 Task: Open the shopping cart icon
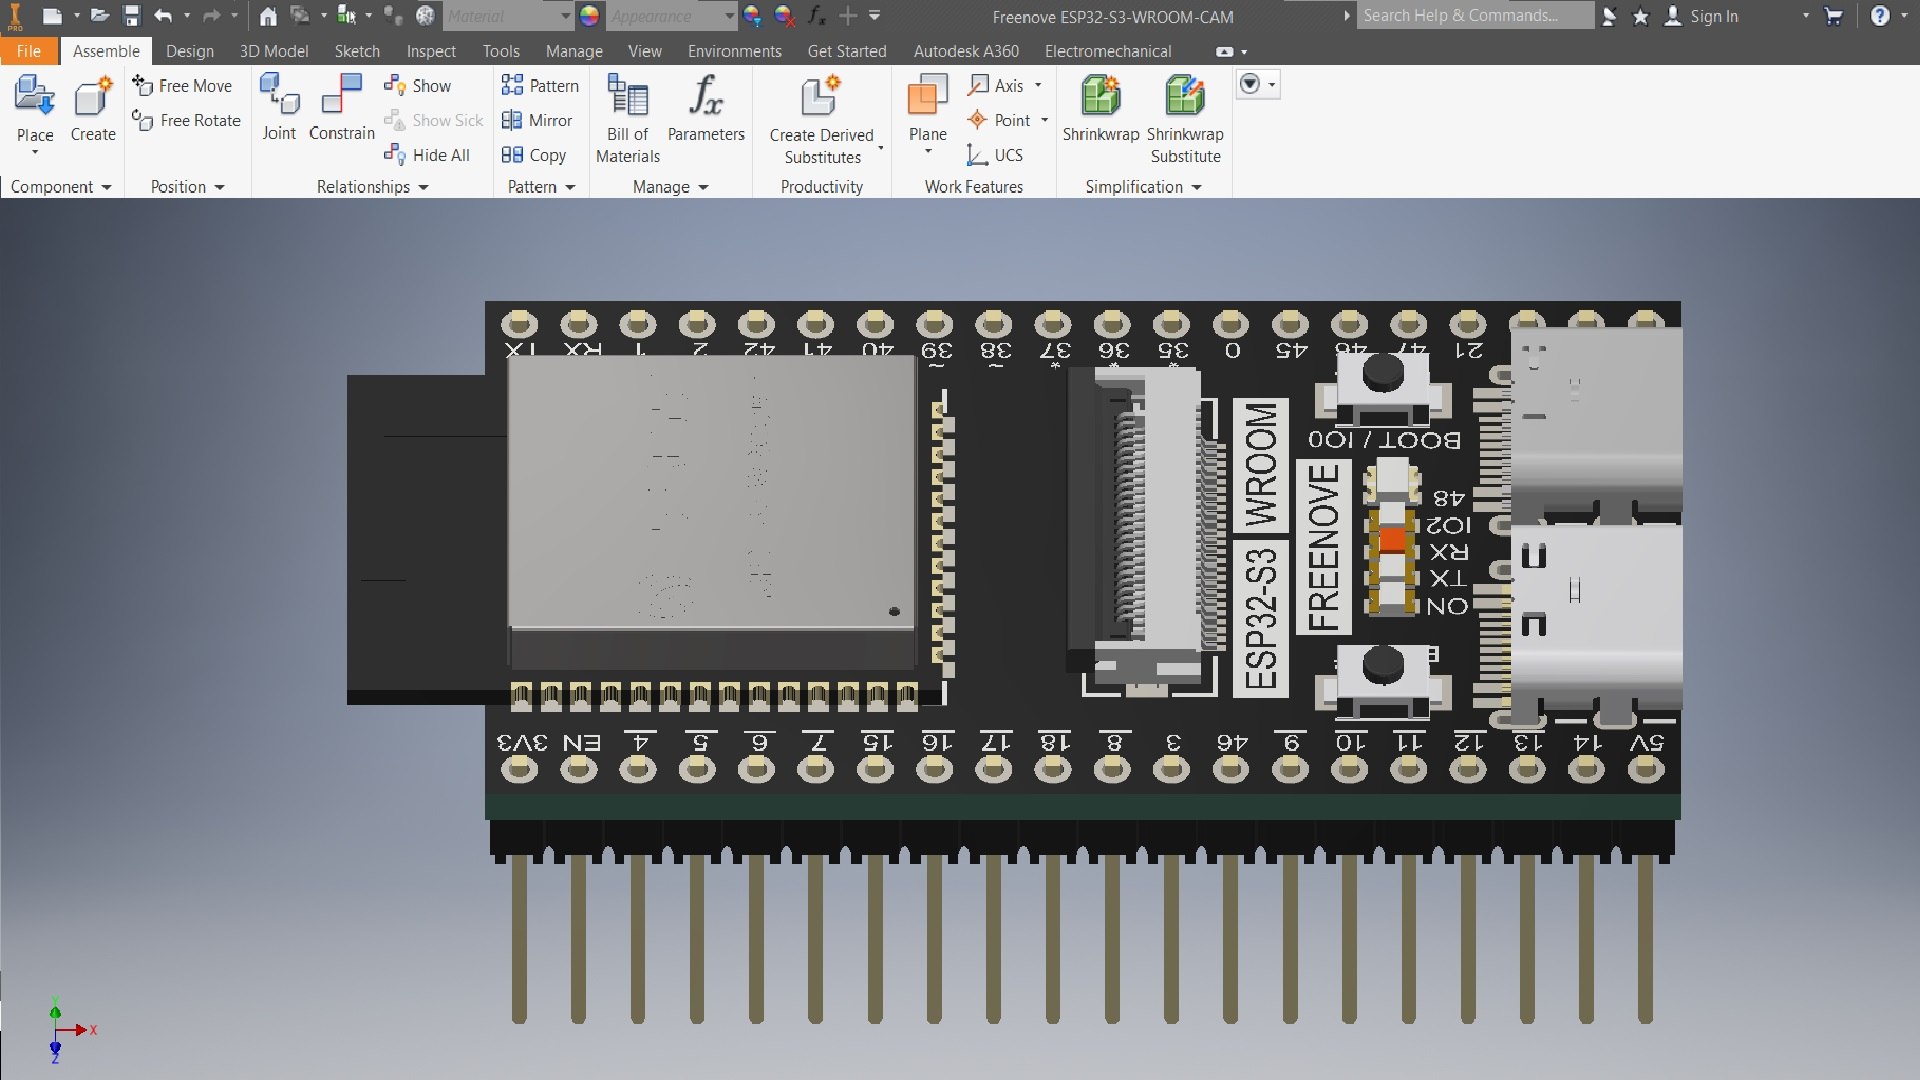click(1833, 16)
